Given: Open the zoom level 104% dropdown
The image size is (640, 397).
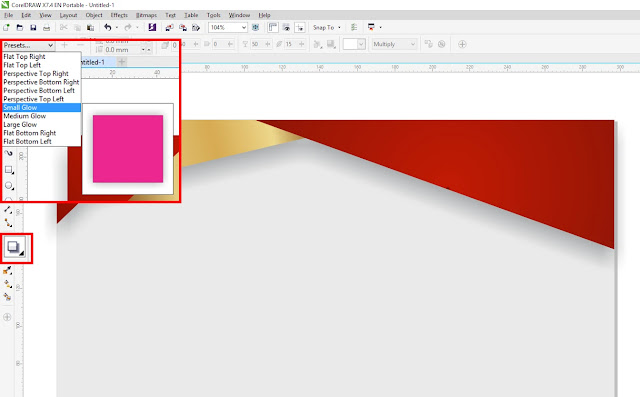Looking at the screenshot, I should [243, 27].
